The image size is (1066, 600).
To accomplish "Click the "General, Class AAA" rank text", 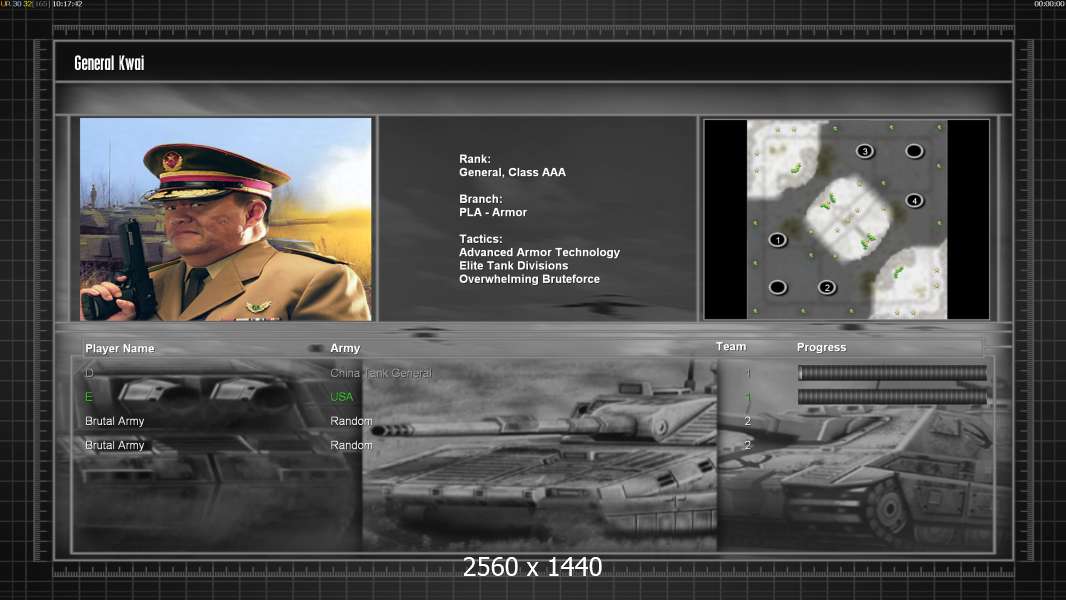I will pos(512,173).
